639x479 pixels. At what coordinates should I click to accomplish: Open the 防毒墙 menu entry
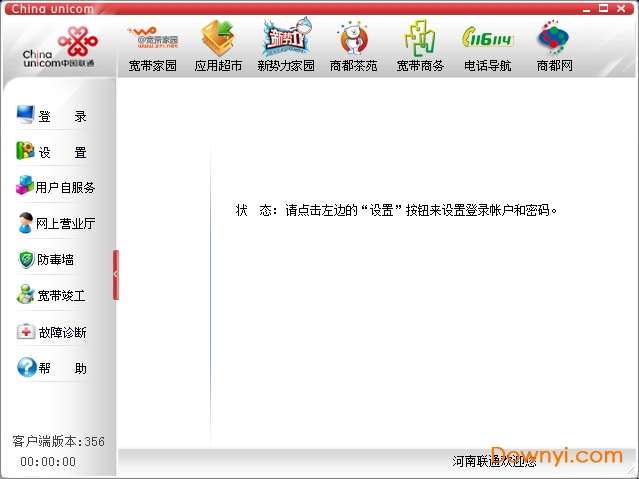tap(55, 260)
